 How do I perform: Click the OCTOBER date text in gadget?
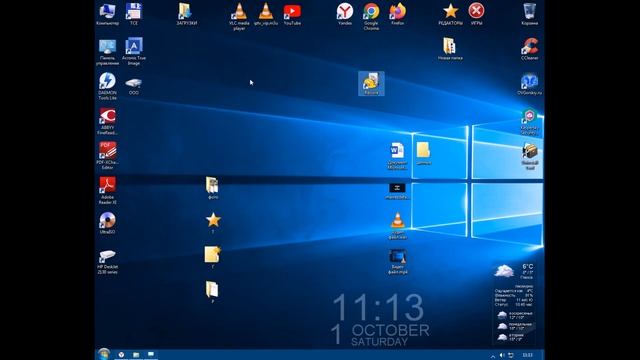[x=390, y=330]
